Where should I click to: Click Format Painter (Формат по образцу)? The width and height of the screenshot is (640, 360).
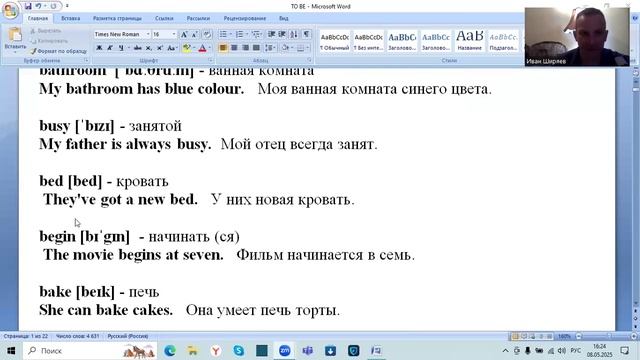pos(58,51)
